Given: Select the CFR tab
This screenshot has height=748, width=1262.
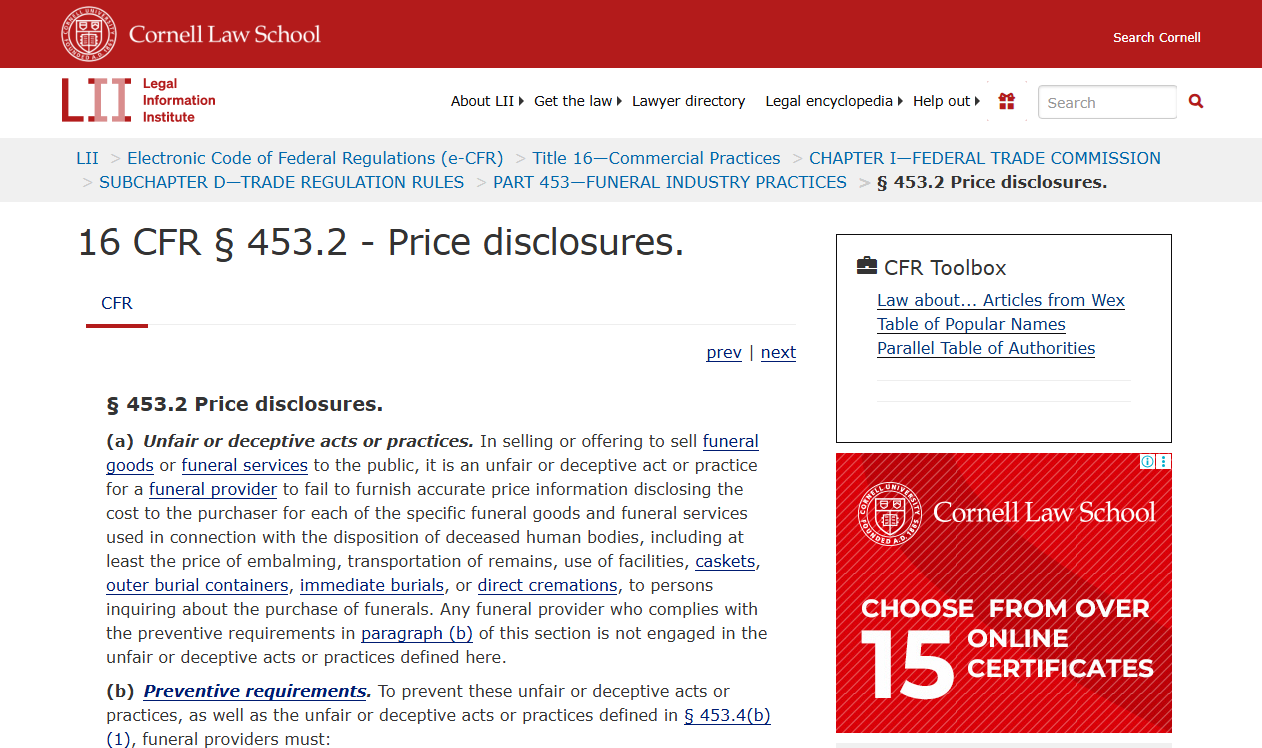Looking at the screenshot, I should click(117, 304).
